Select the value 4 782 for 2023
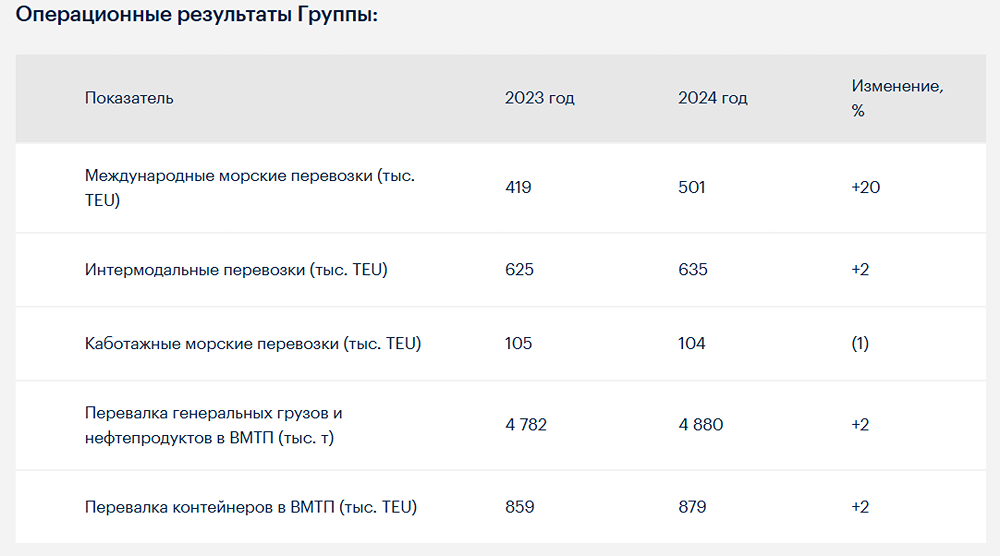This screenshot has width=1000, height=556. (x=526, y=425)
